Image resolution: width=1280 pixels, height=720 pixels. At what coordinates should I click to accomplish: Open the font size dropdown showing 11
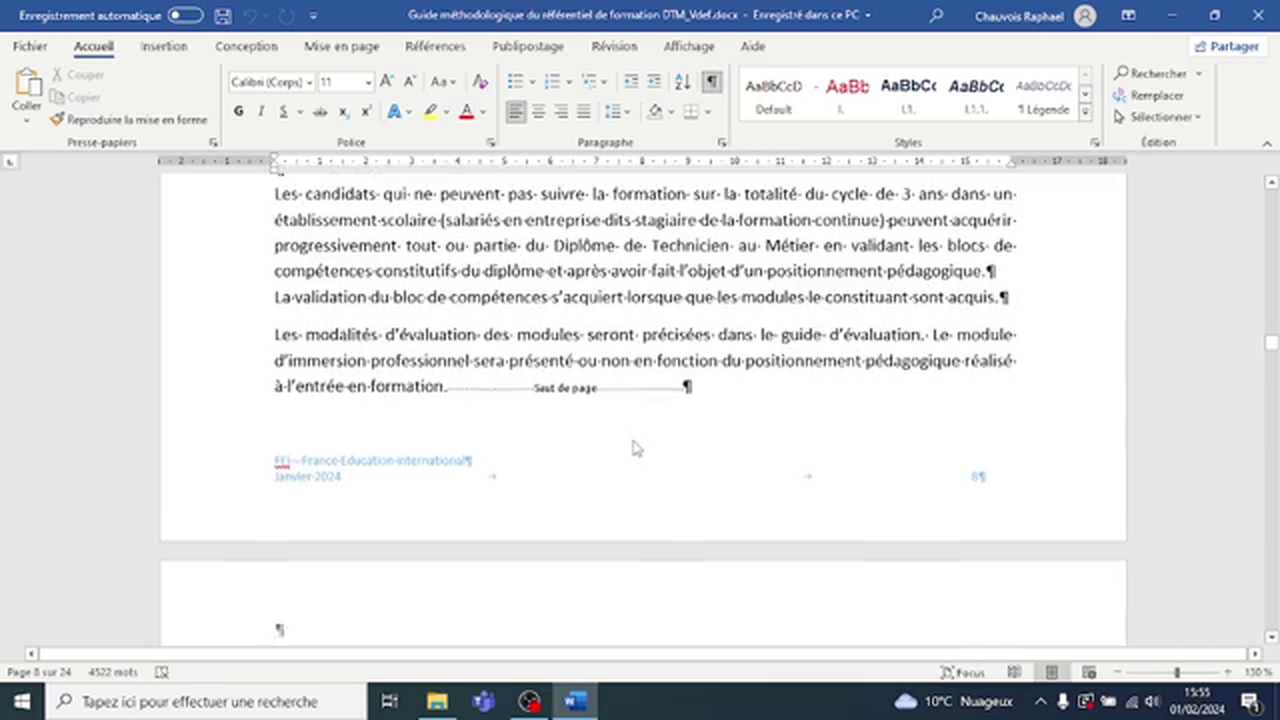tap(345, 82)
